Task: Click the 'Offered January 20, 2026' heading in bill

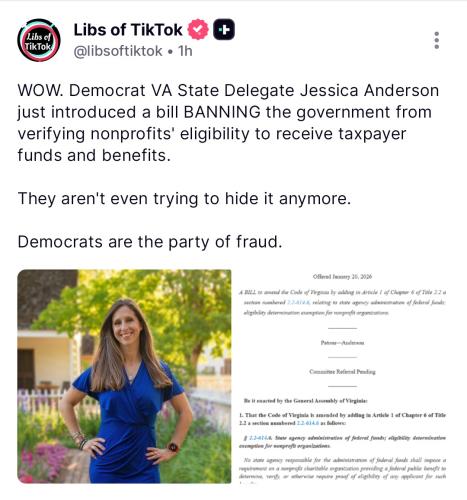Action: click(342, 277)
